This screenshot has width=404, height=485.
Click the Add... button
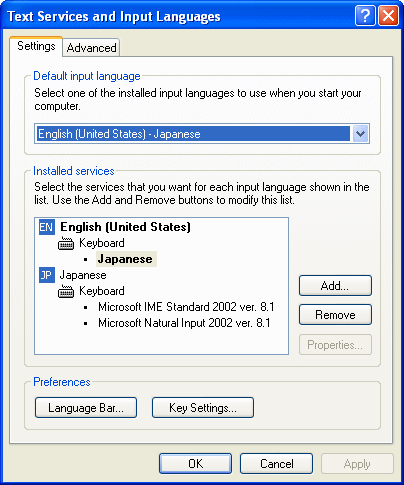point(335,286)
